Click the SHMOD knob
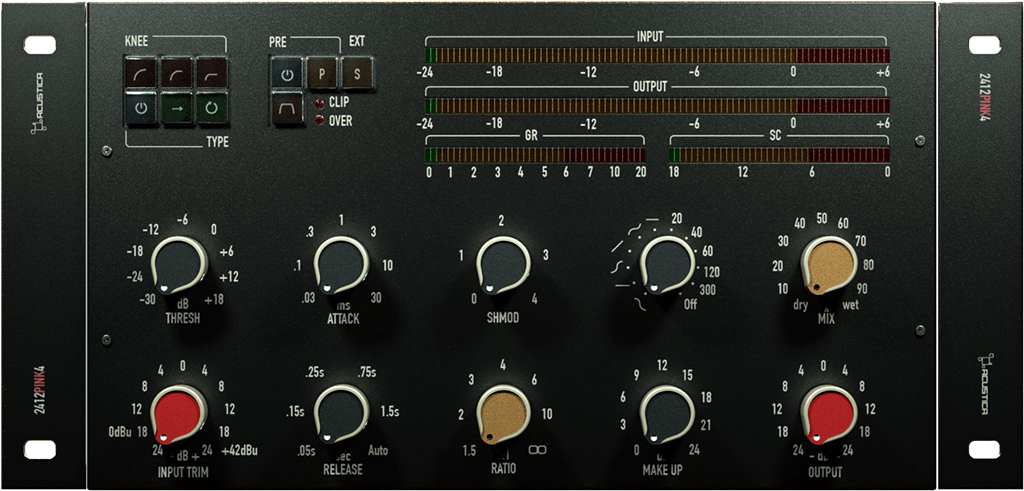1024x491 pixels. pos(504,266)
